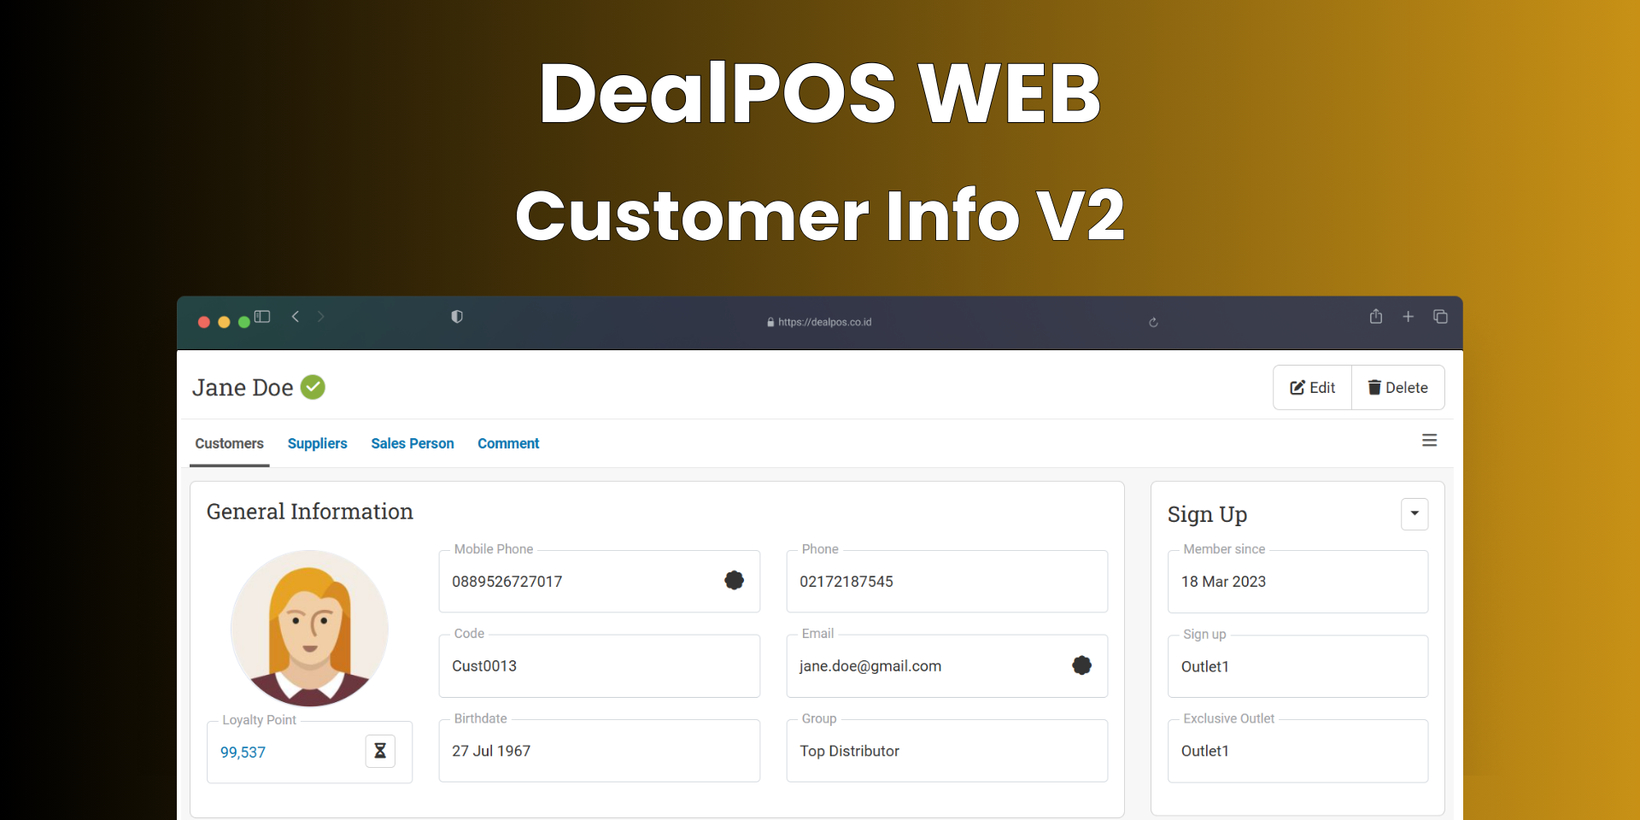Click the Delete button
The image size is (1640, 820).
(1398, 388)
